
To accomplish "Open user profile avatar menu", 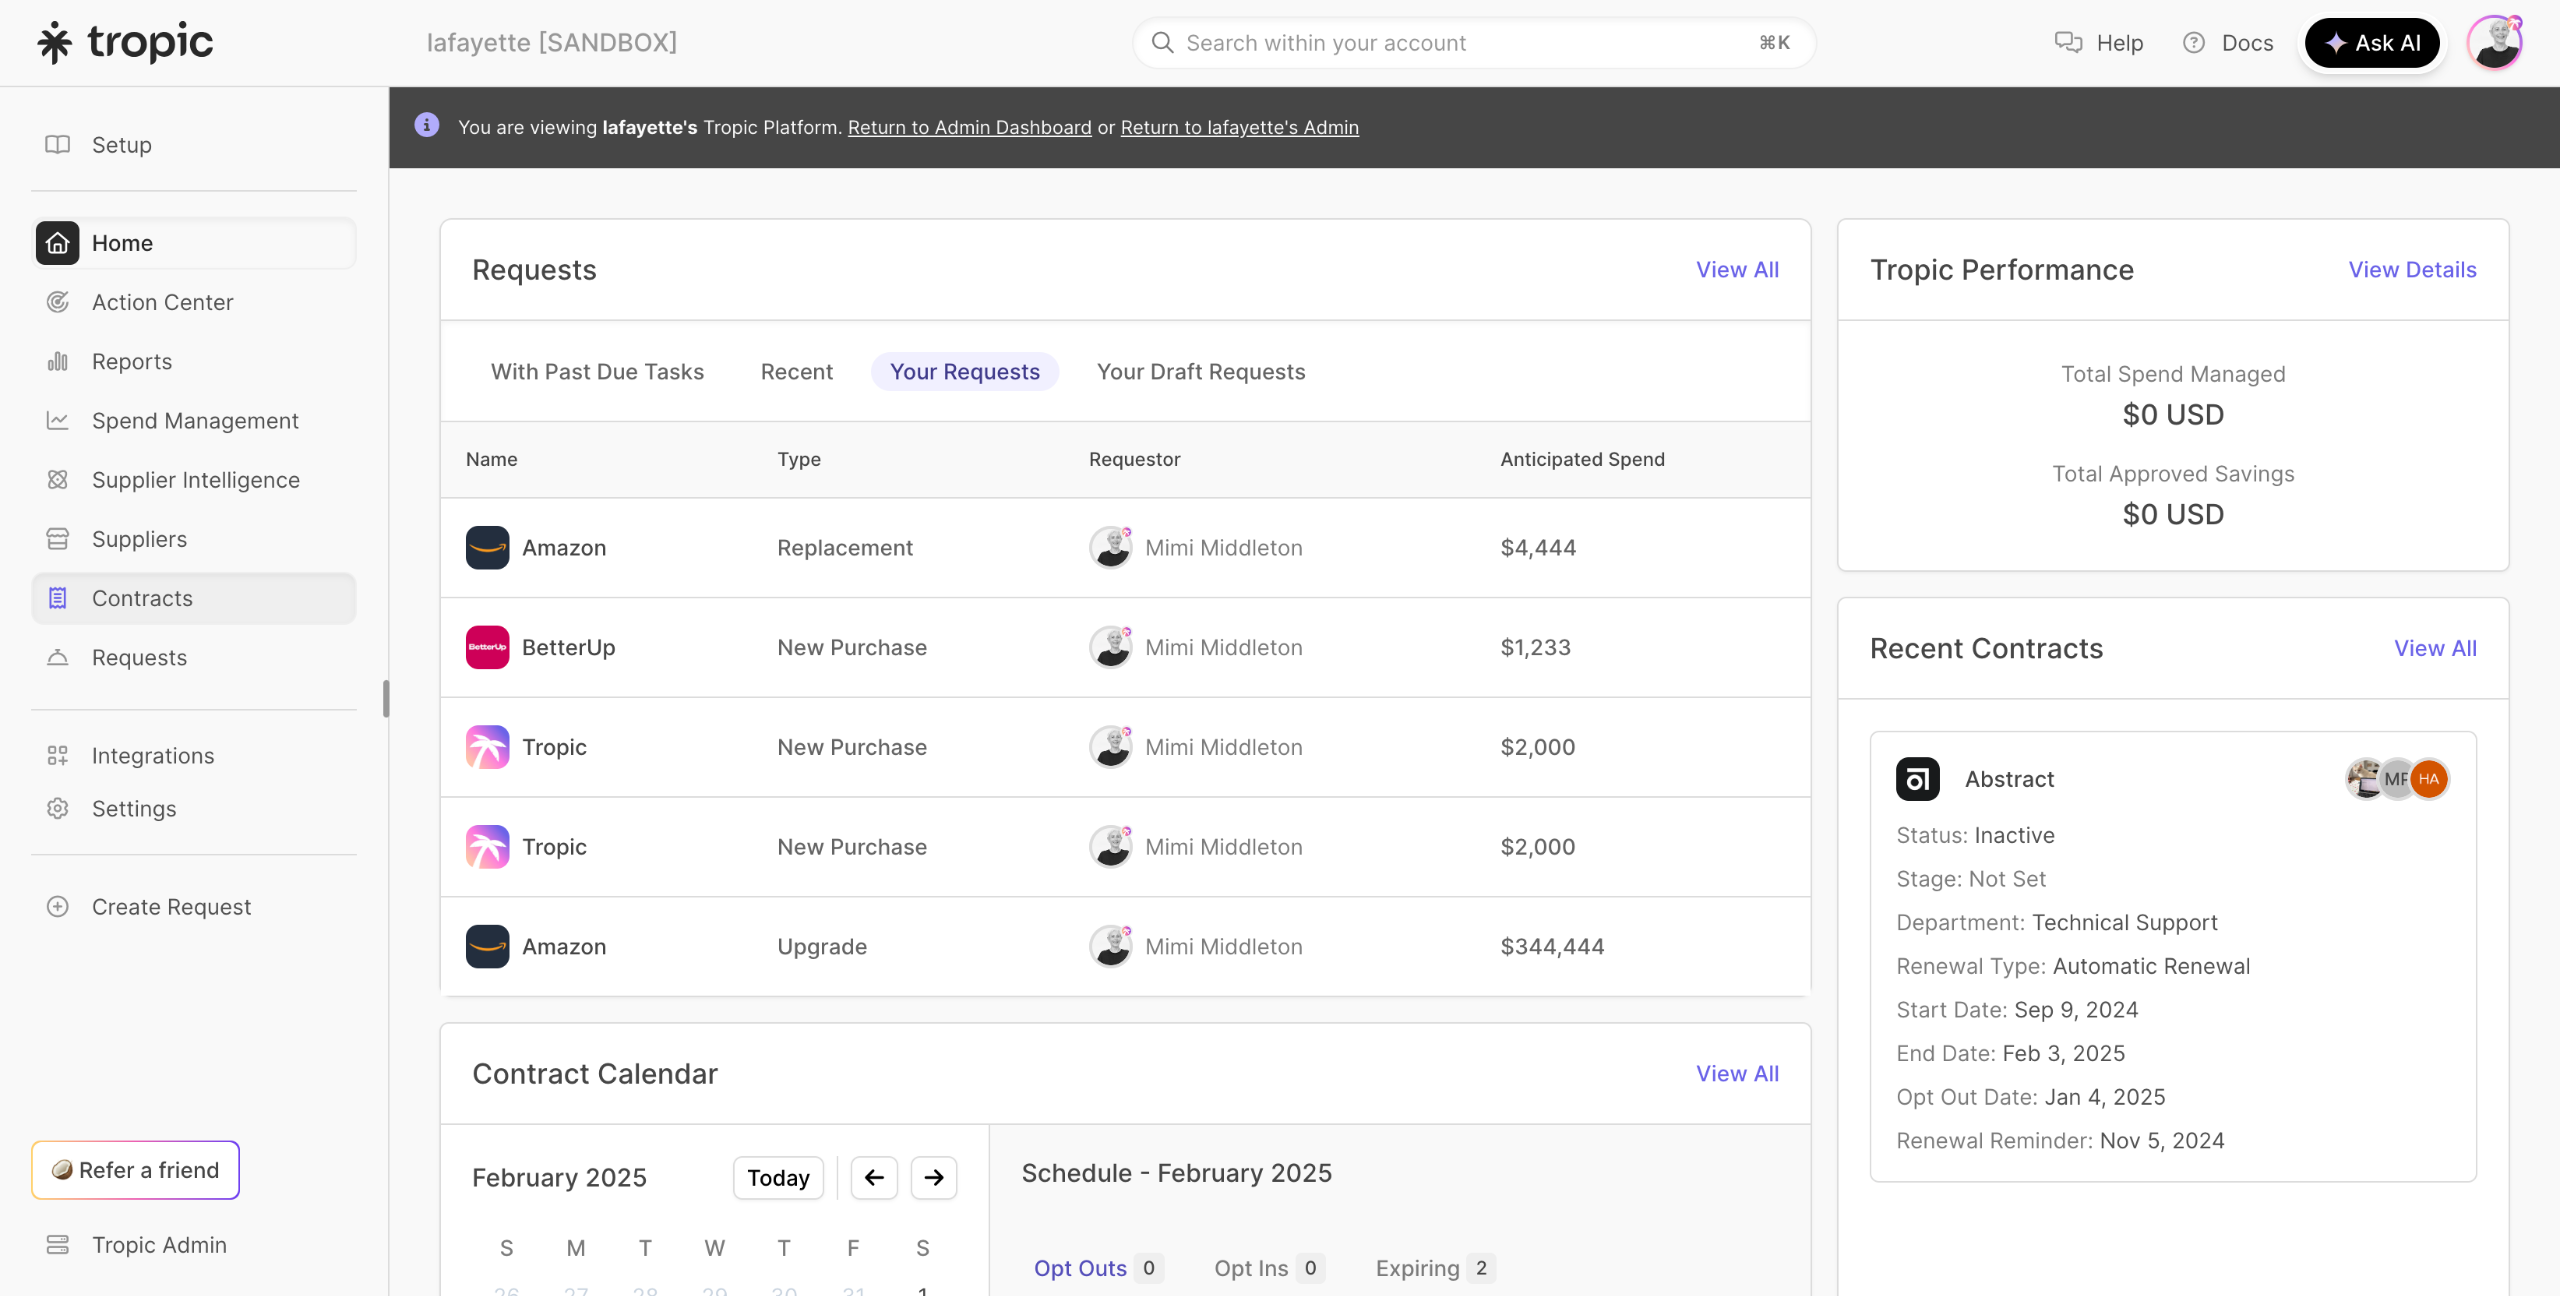I will tap(2494, 43).
